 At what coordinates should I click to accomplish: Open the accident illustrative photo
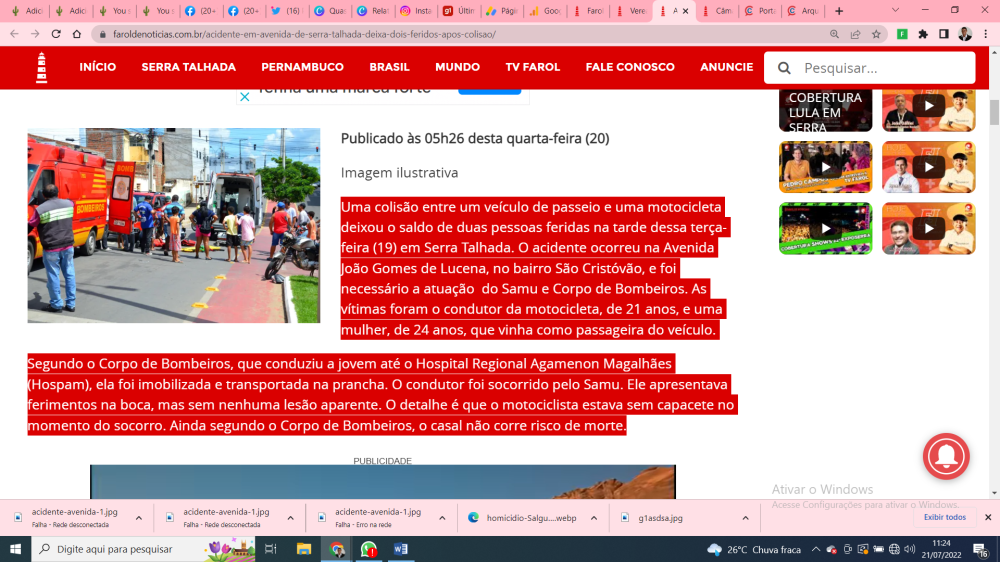tap(173, 225)
